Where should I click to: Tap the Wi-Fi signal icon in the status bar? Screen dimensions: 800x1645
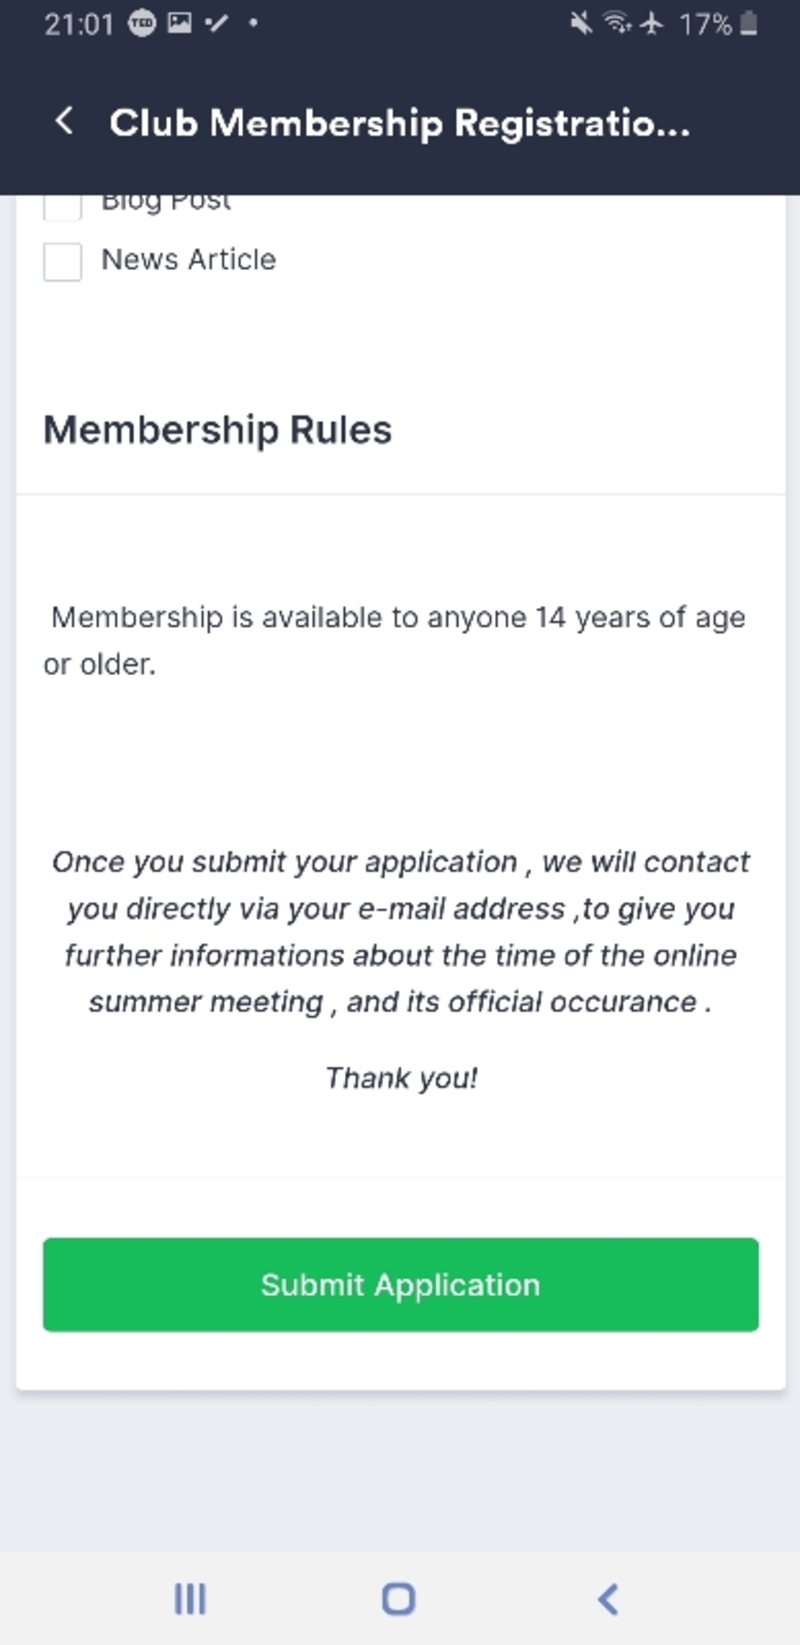coord(617,24)
